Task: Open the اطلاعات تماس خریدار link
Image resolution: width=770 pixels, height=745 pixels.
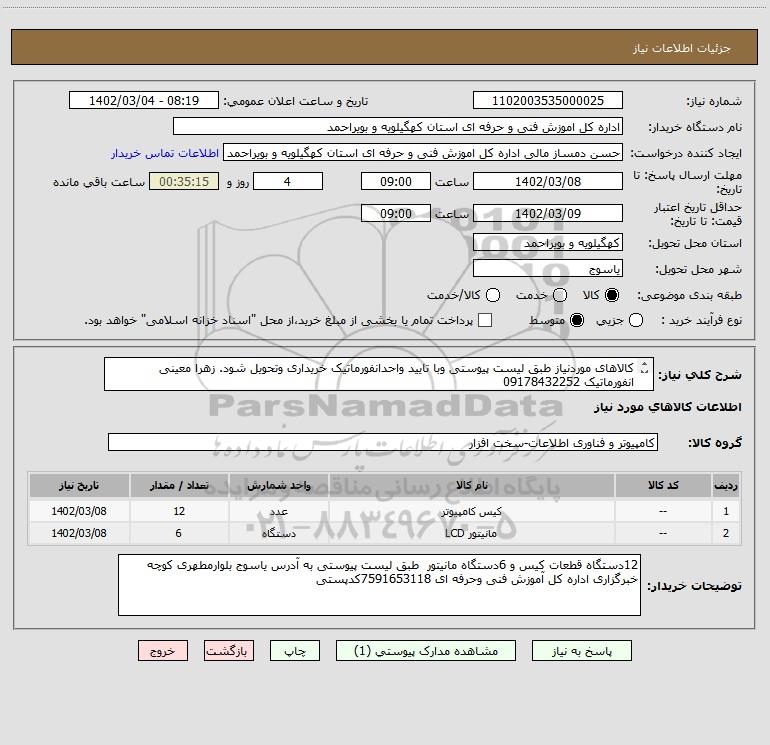Action: (165, 153)
